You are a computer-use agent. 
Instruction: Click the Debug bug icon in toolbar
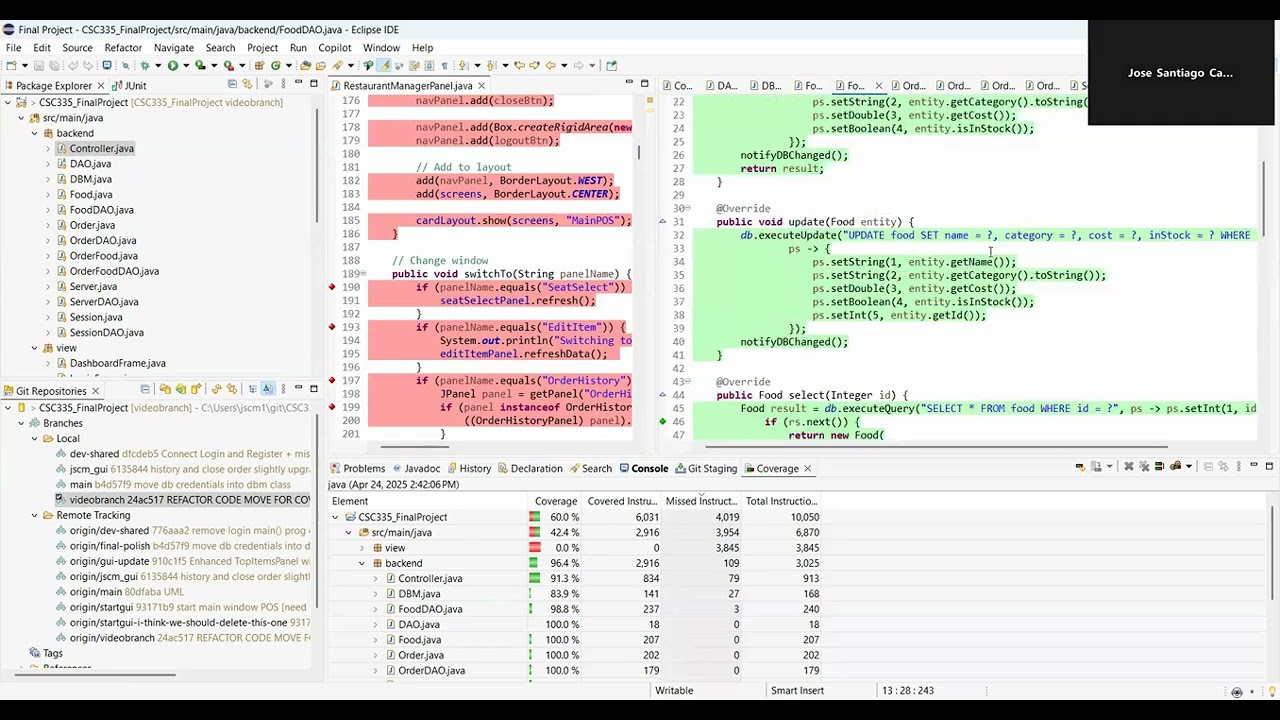click(x=145, y=65)
